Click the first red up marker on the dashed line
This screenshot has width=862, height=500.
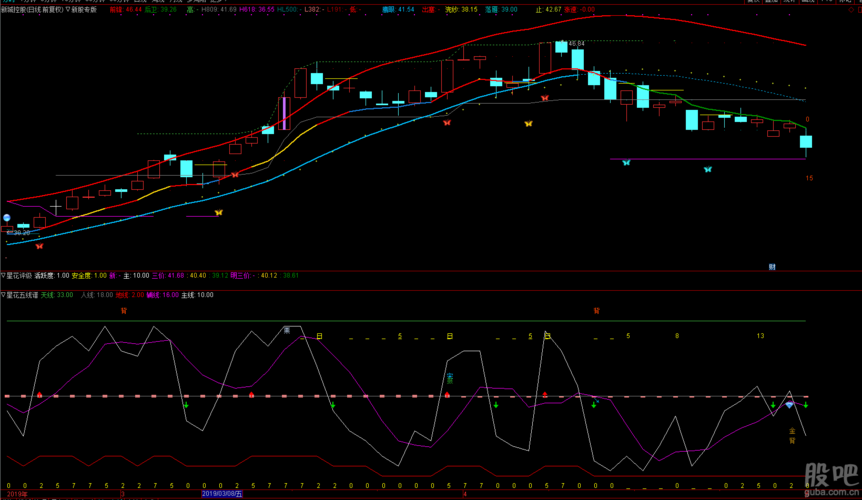(40, 395)
